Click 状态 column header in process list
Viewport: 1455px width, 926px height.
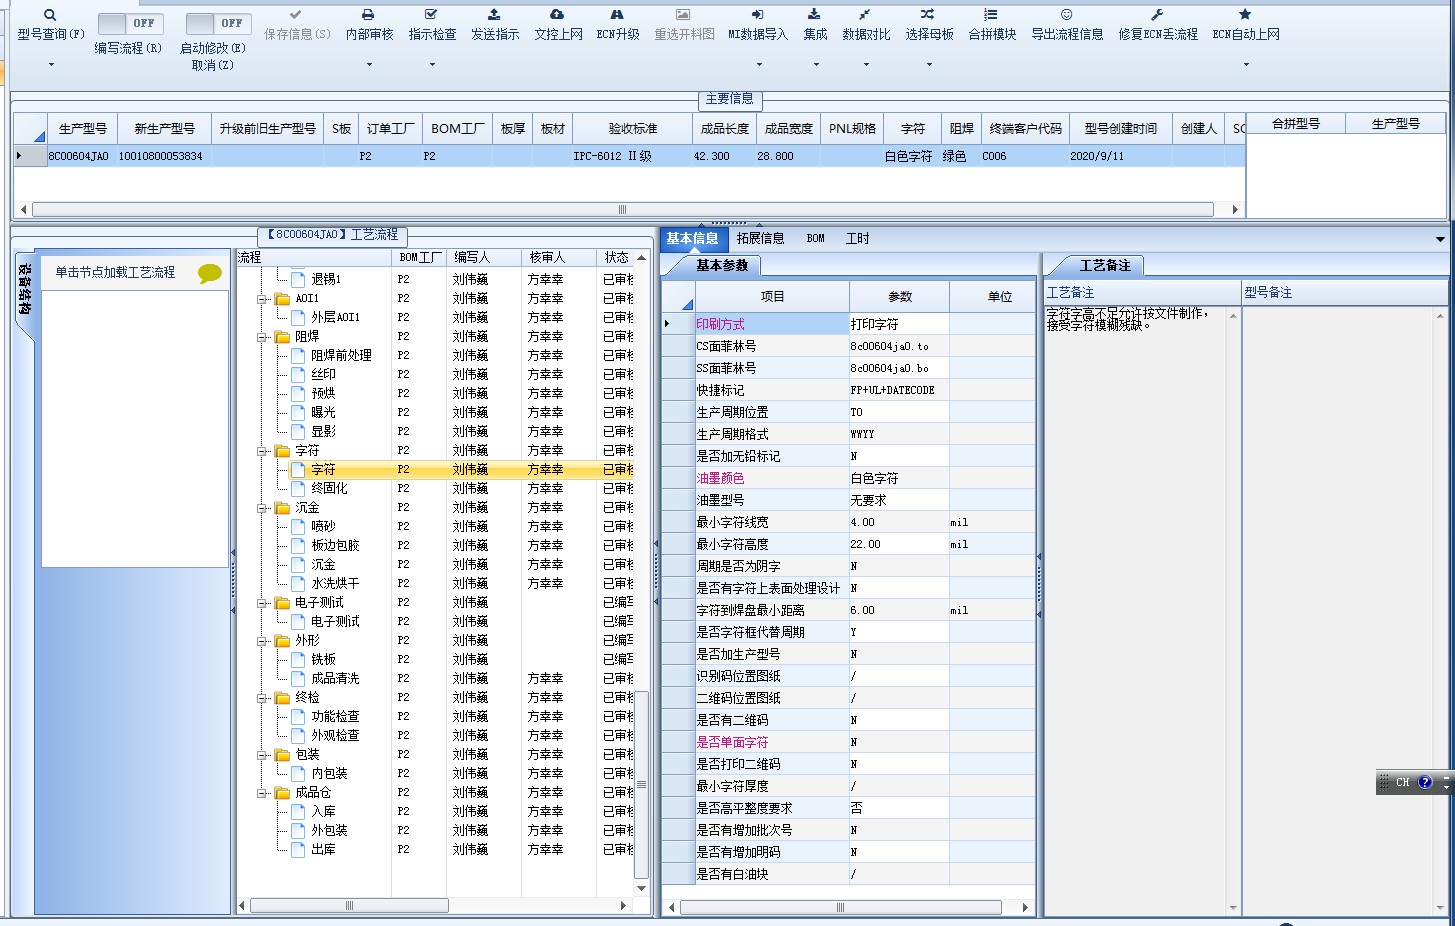(616, 257)
